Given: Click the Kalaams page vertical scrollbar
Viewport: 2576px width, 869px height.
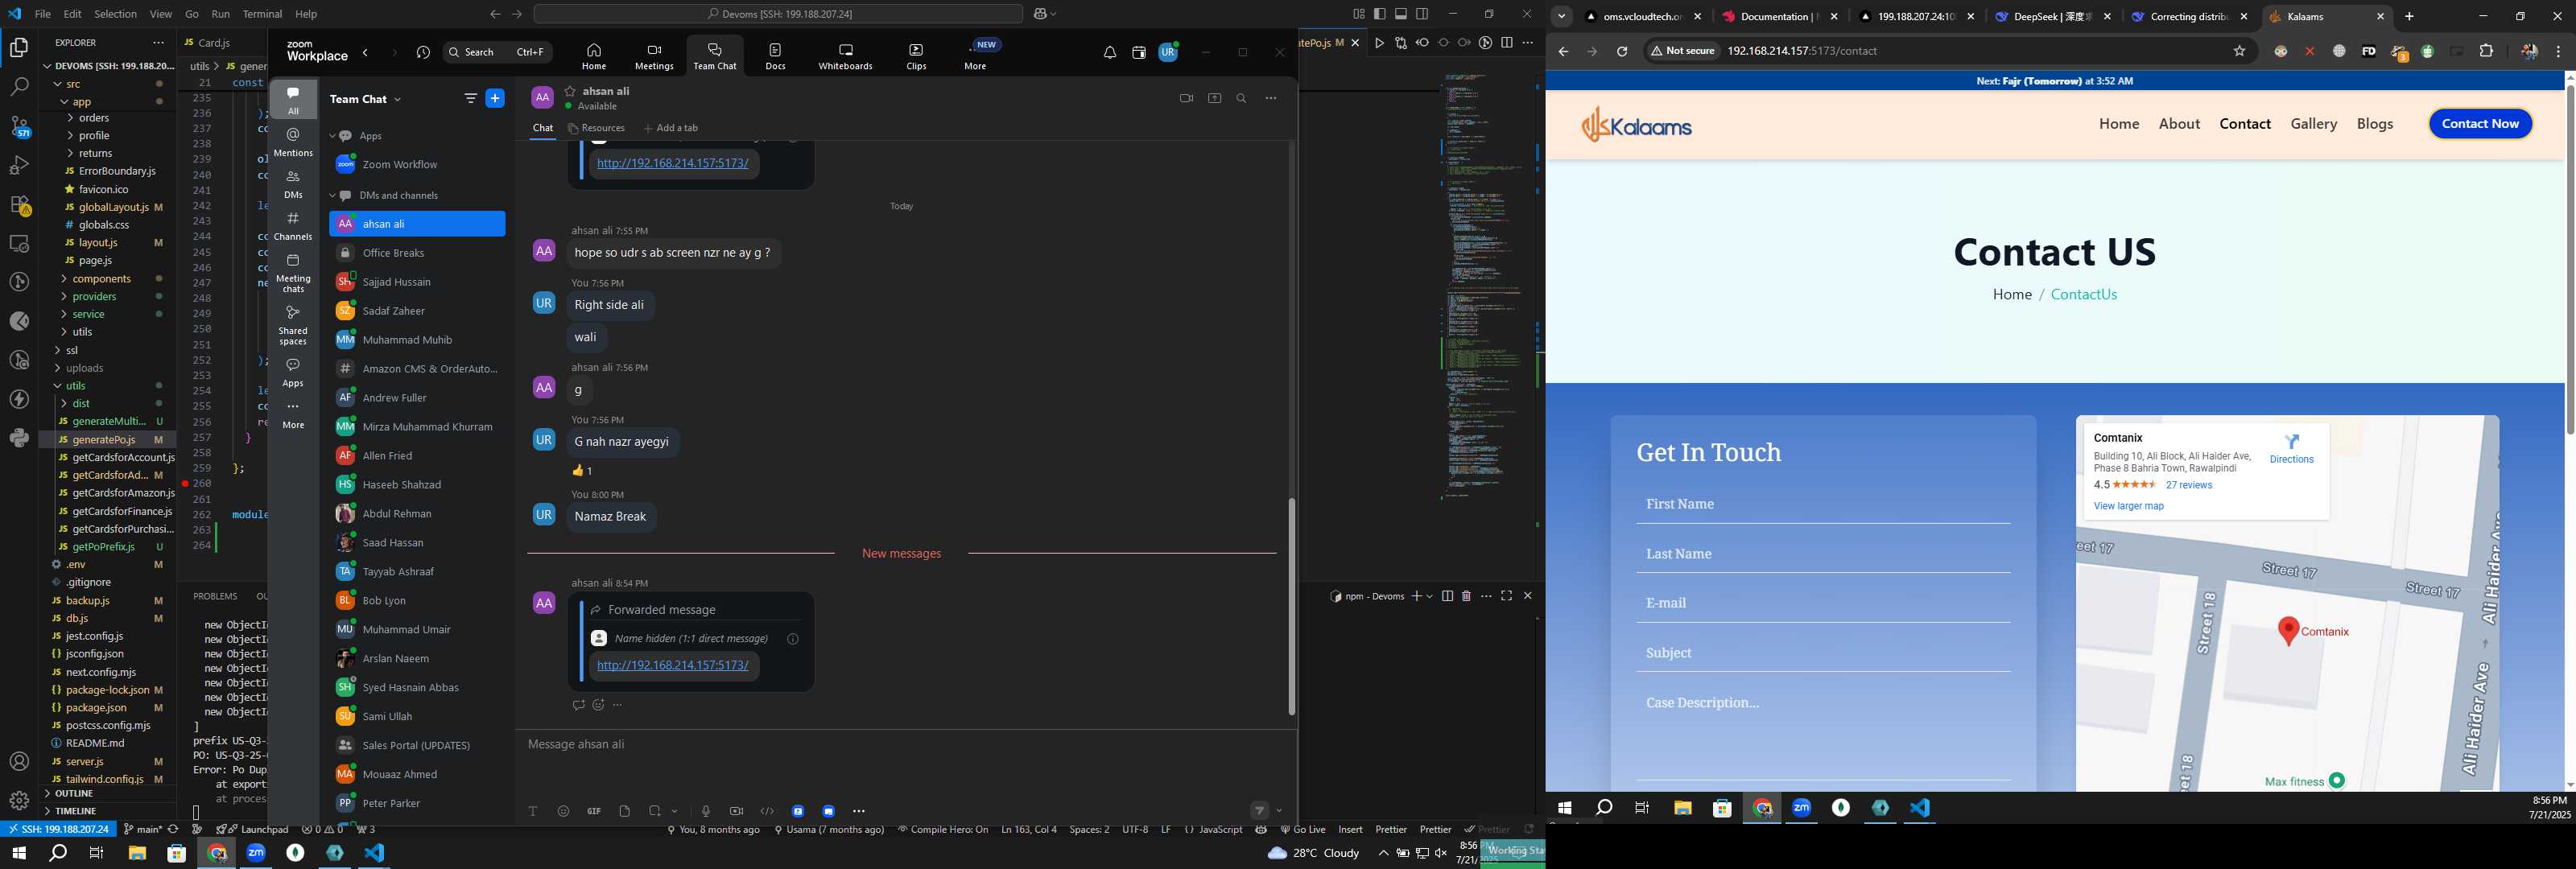Looking at the screenshot, I should click(2569, 258).
